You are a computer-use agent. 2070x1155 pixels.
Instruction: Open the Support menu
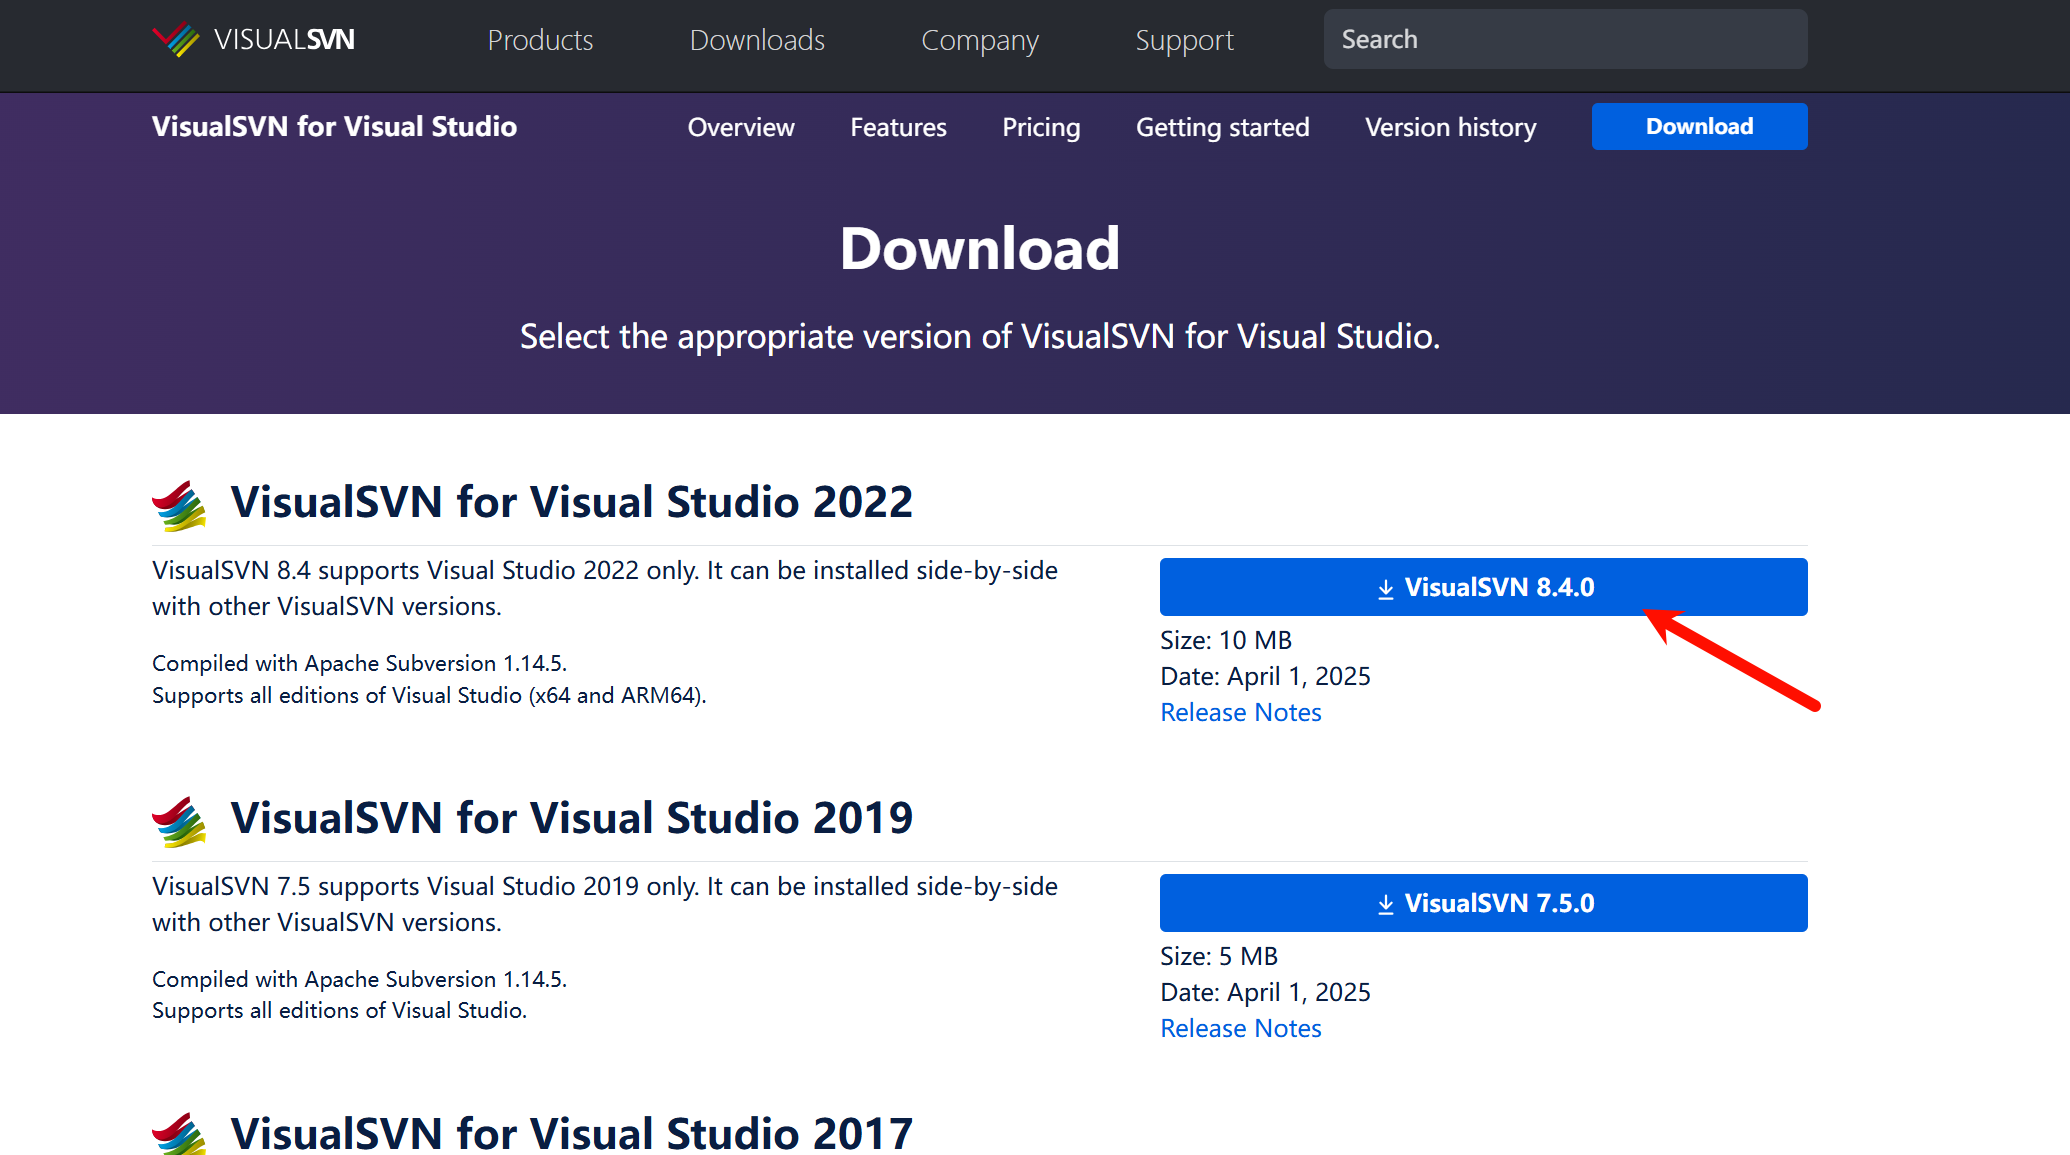point(1184,40)
